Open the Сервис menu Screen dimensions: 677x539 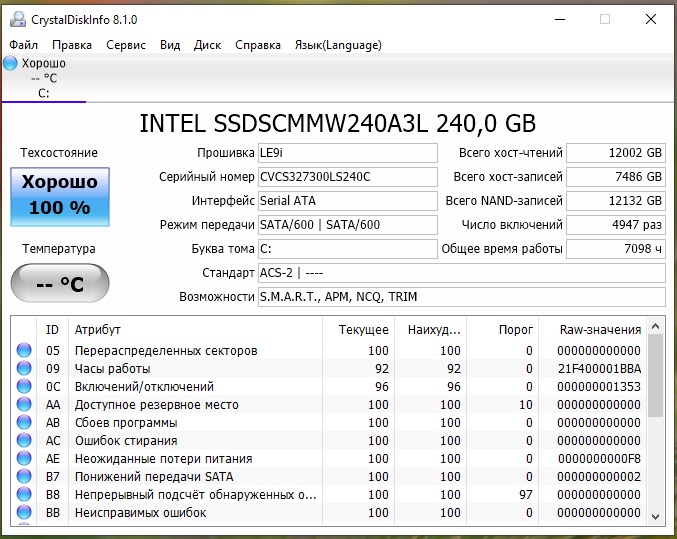[x=126, y=45]
